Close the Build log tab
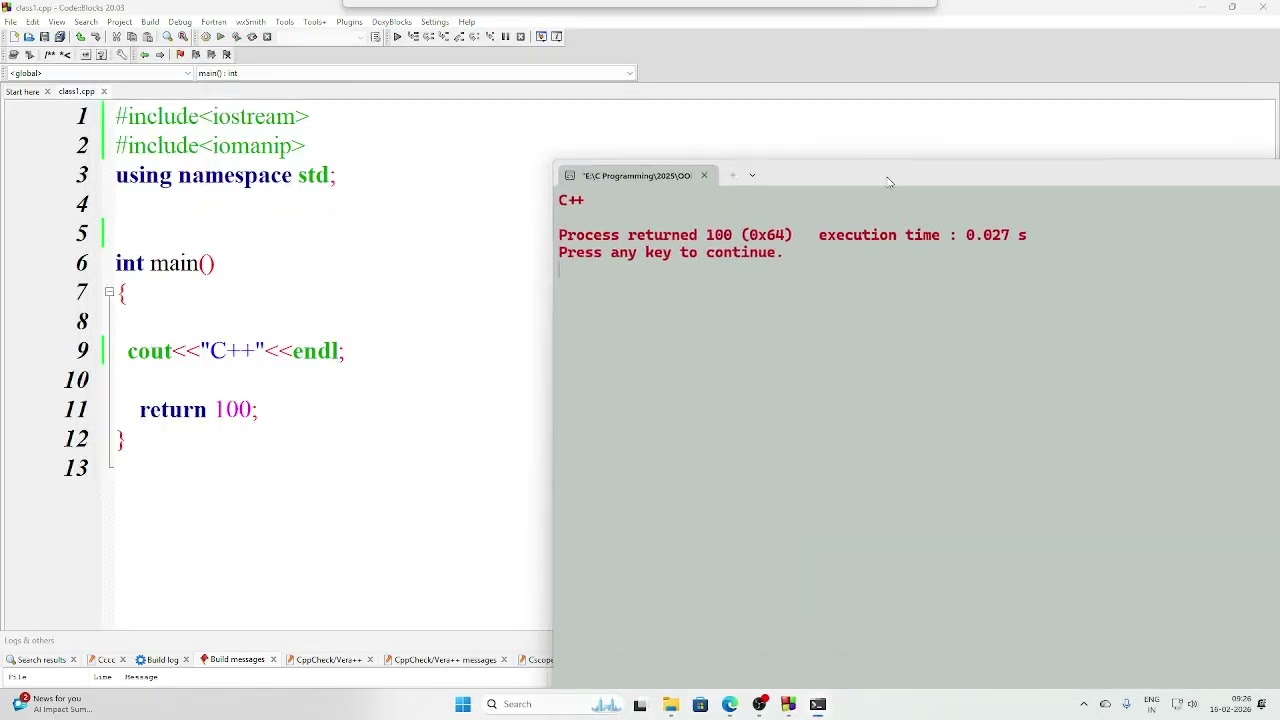This screenshot has width=1280, height=720. click(188, 660)
